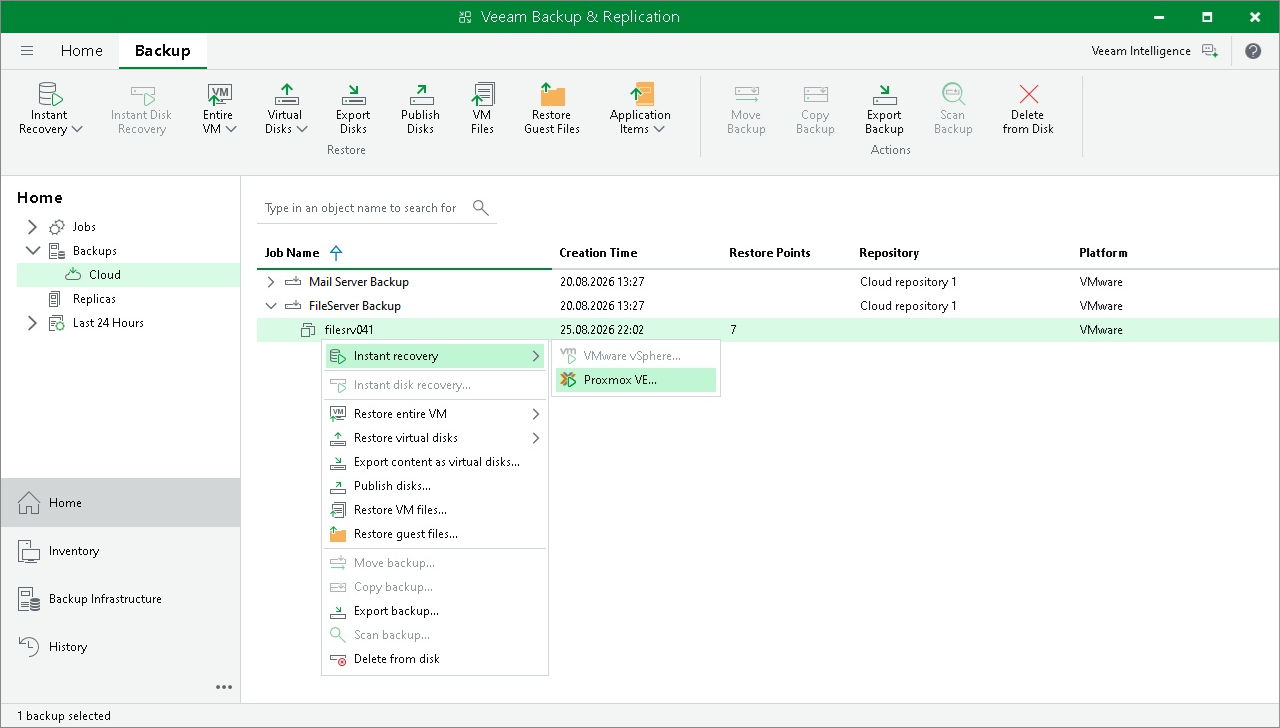Open the Backup Infrastructure view
Image resolution: width=1280 pixels, height=728 pixels.
pos(120,599)
